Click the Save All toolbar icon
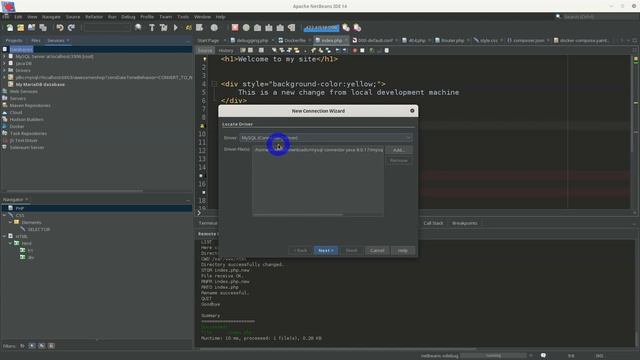Image resolution: width=640 pixels, height=360 pixels. click(43, 28)
